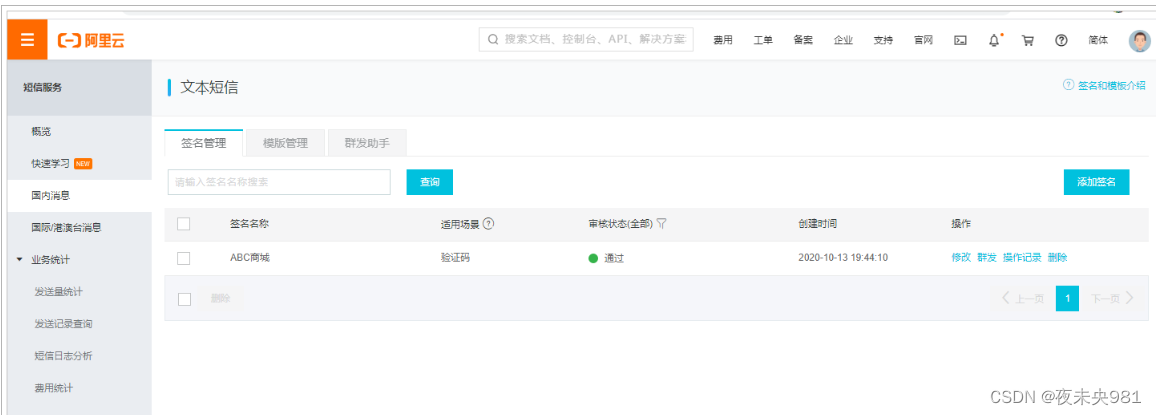Click 操作记录 for ABC商城

click(1022, 258)
